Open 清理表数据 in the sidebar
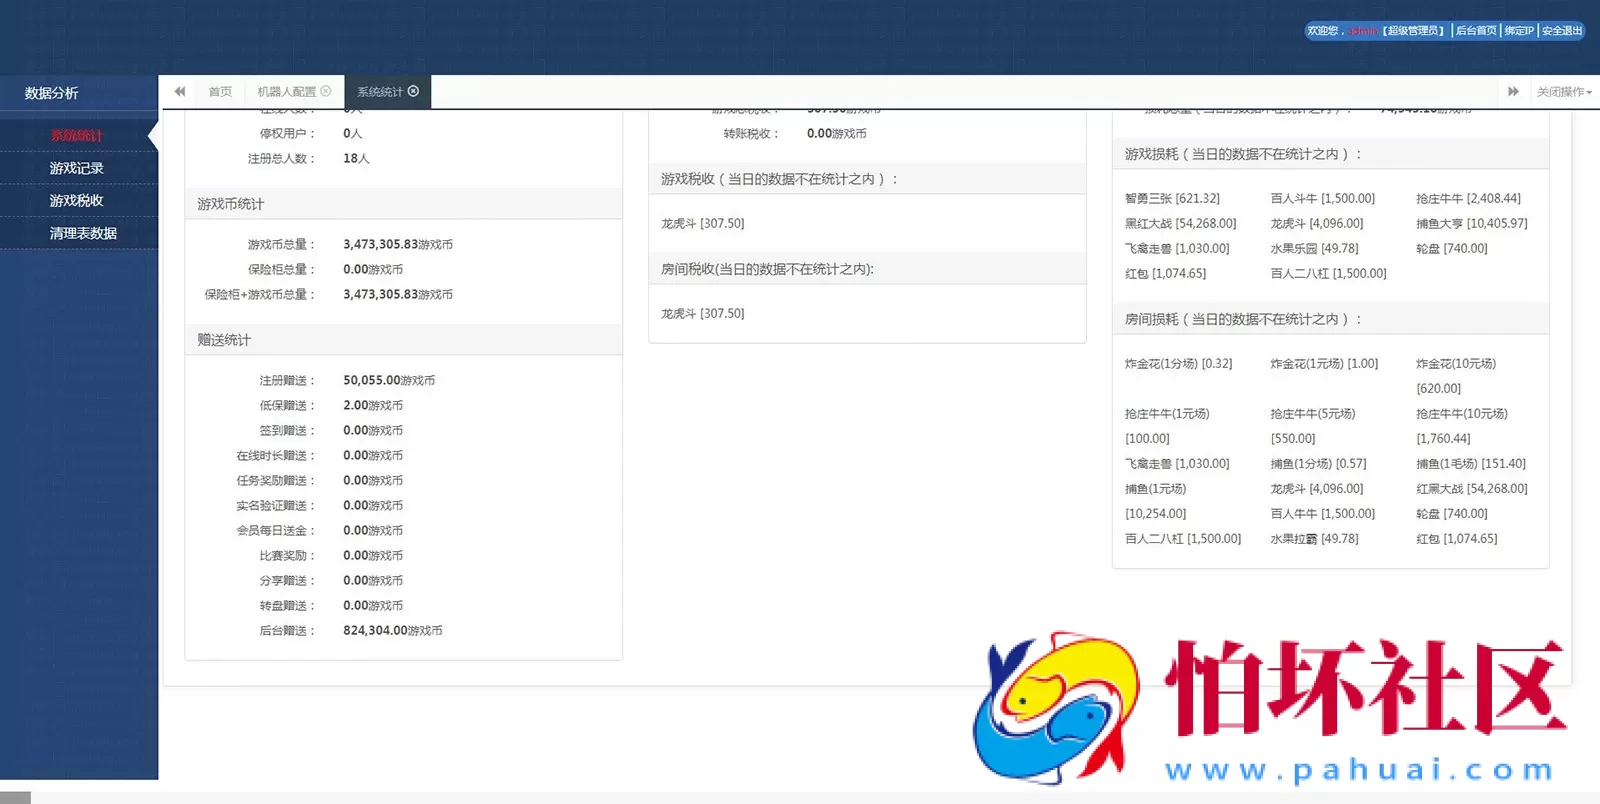Viewport: 1600px width, 804px height. [x=83, y=233]
